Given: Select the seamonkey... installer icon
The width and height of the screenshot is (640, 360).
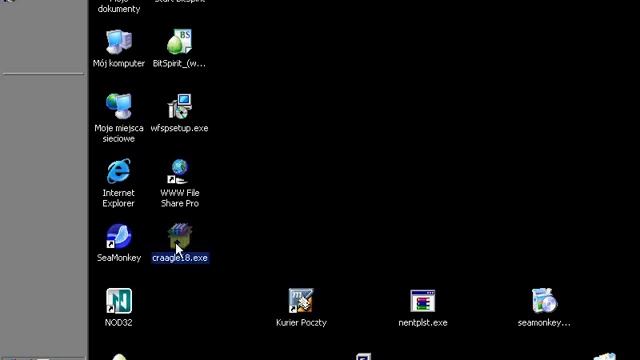Looking at the screenshot, I should tap(544, 300).
